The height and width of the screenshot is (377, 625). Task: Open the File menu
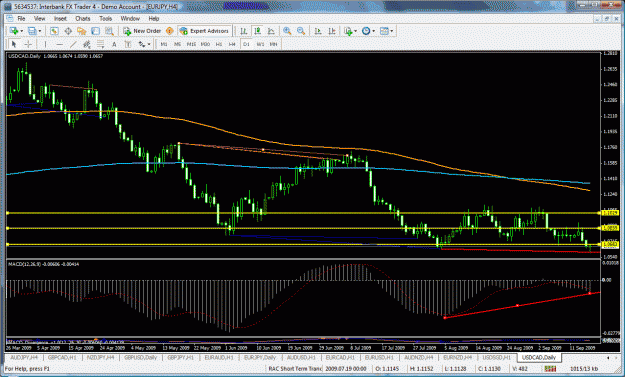pyautogui.click(x=21, y=18)
